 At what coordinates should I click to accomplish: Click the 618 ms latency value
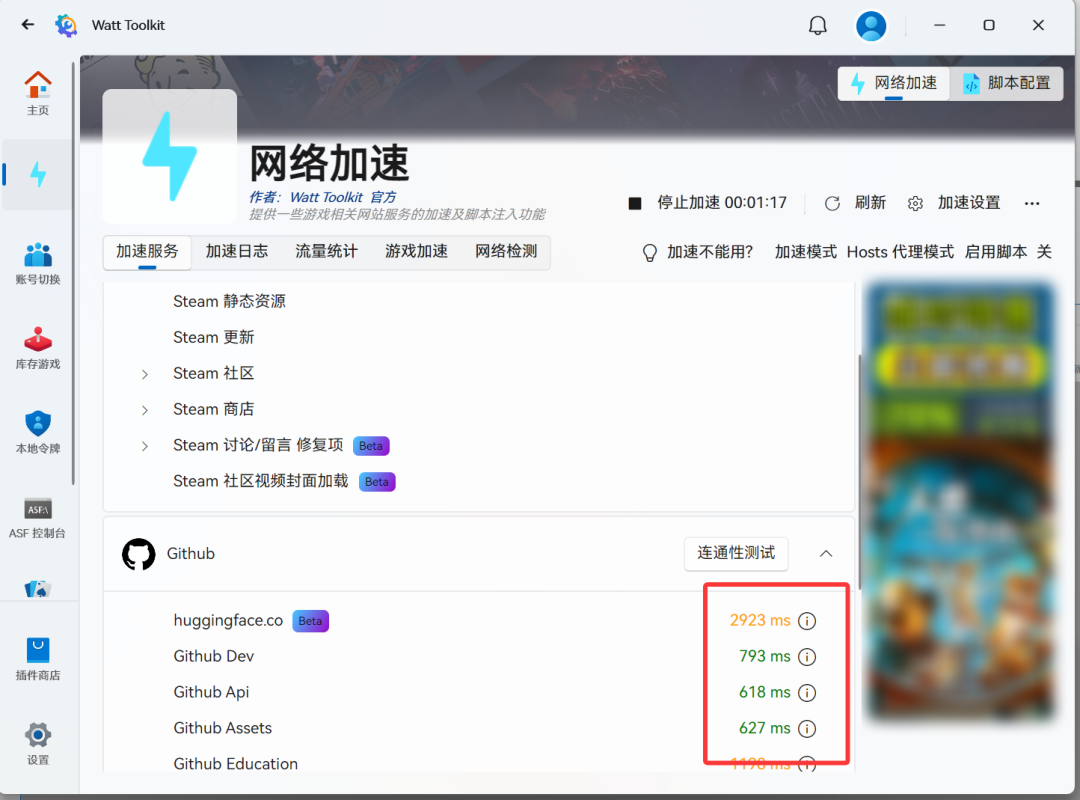[765, 693]
